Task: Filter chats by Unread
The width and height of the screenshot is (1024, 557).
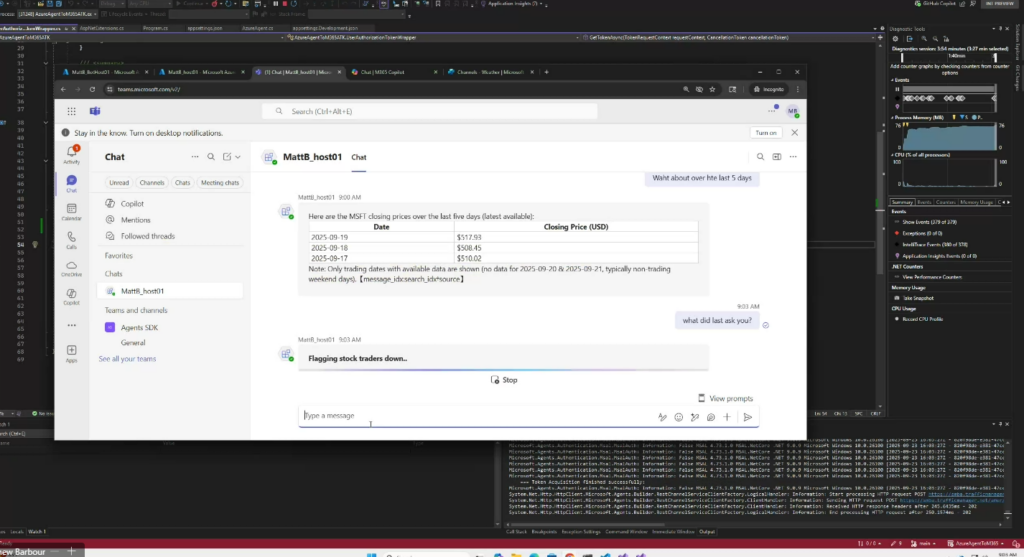Action: click(x=119, y=183)
